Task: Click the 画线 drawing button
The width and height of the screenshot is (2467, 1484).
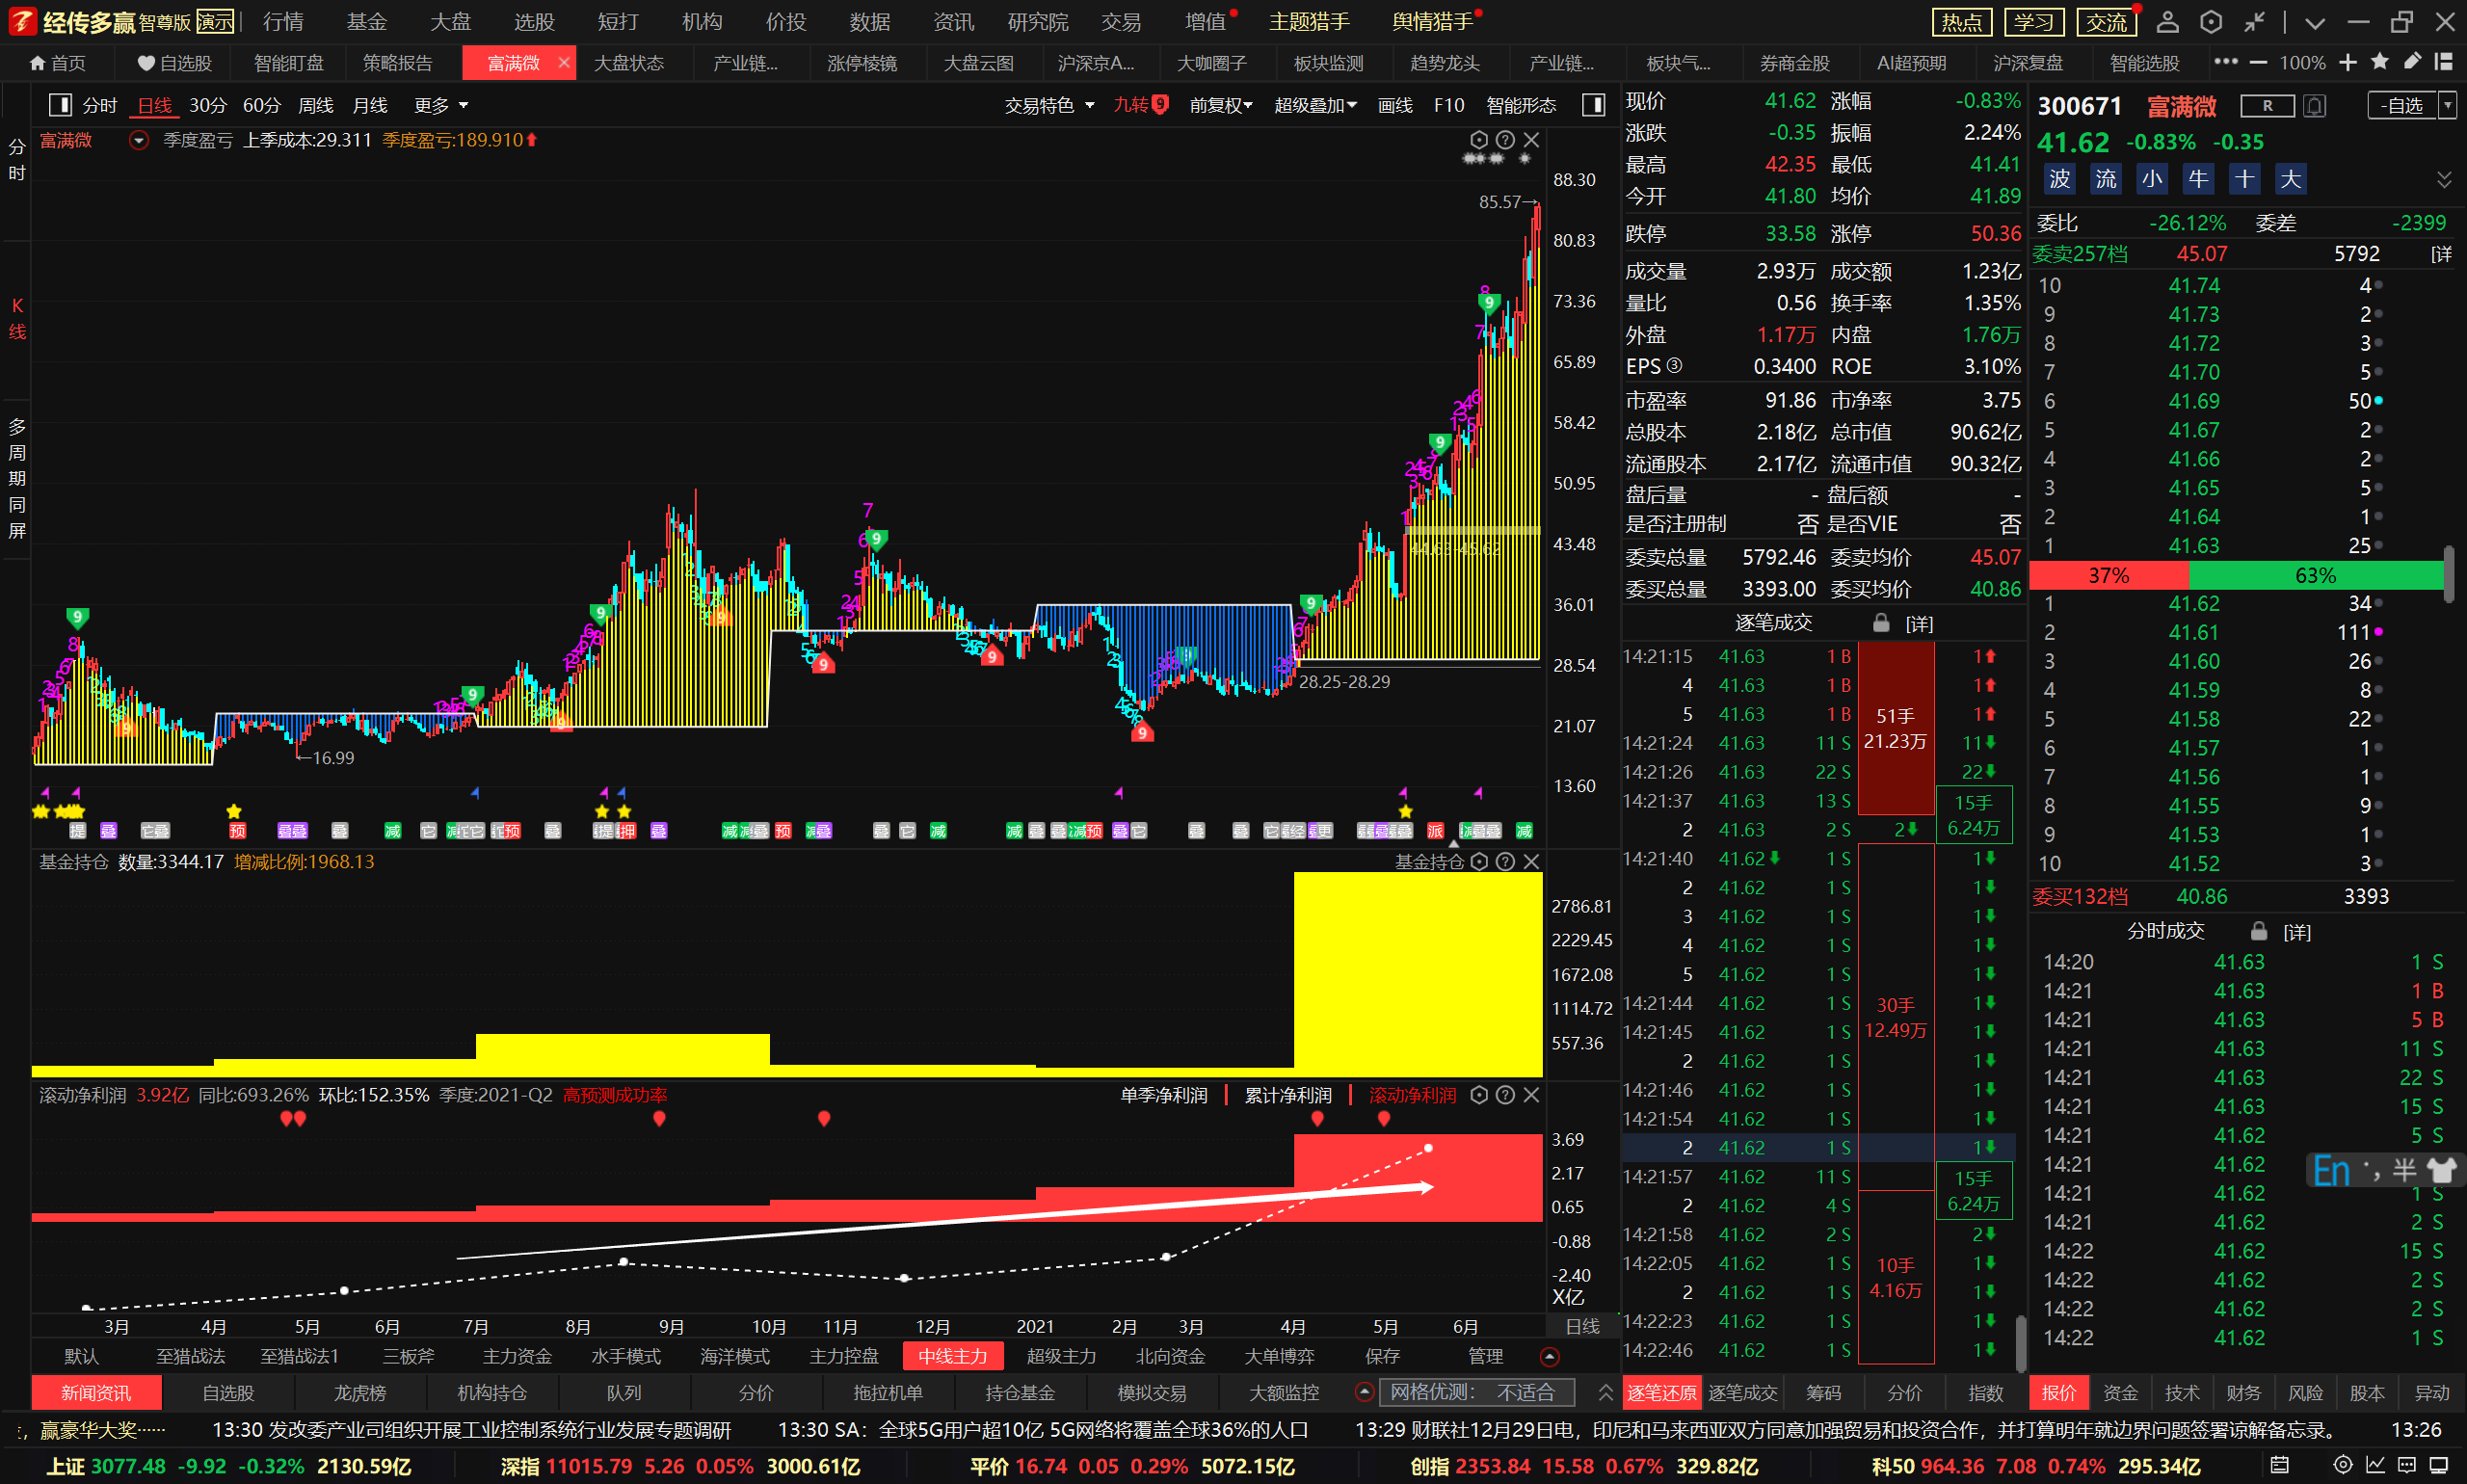Action: pyautogui.click(x=1395, y=105)
